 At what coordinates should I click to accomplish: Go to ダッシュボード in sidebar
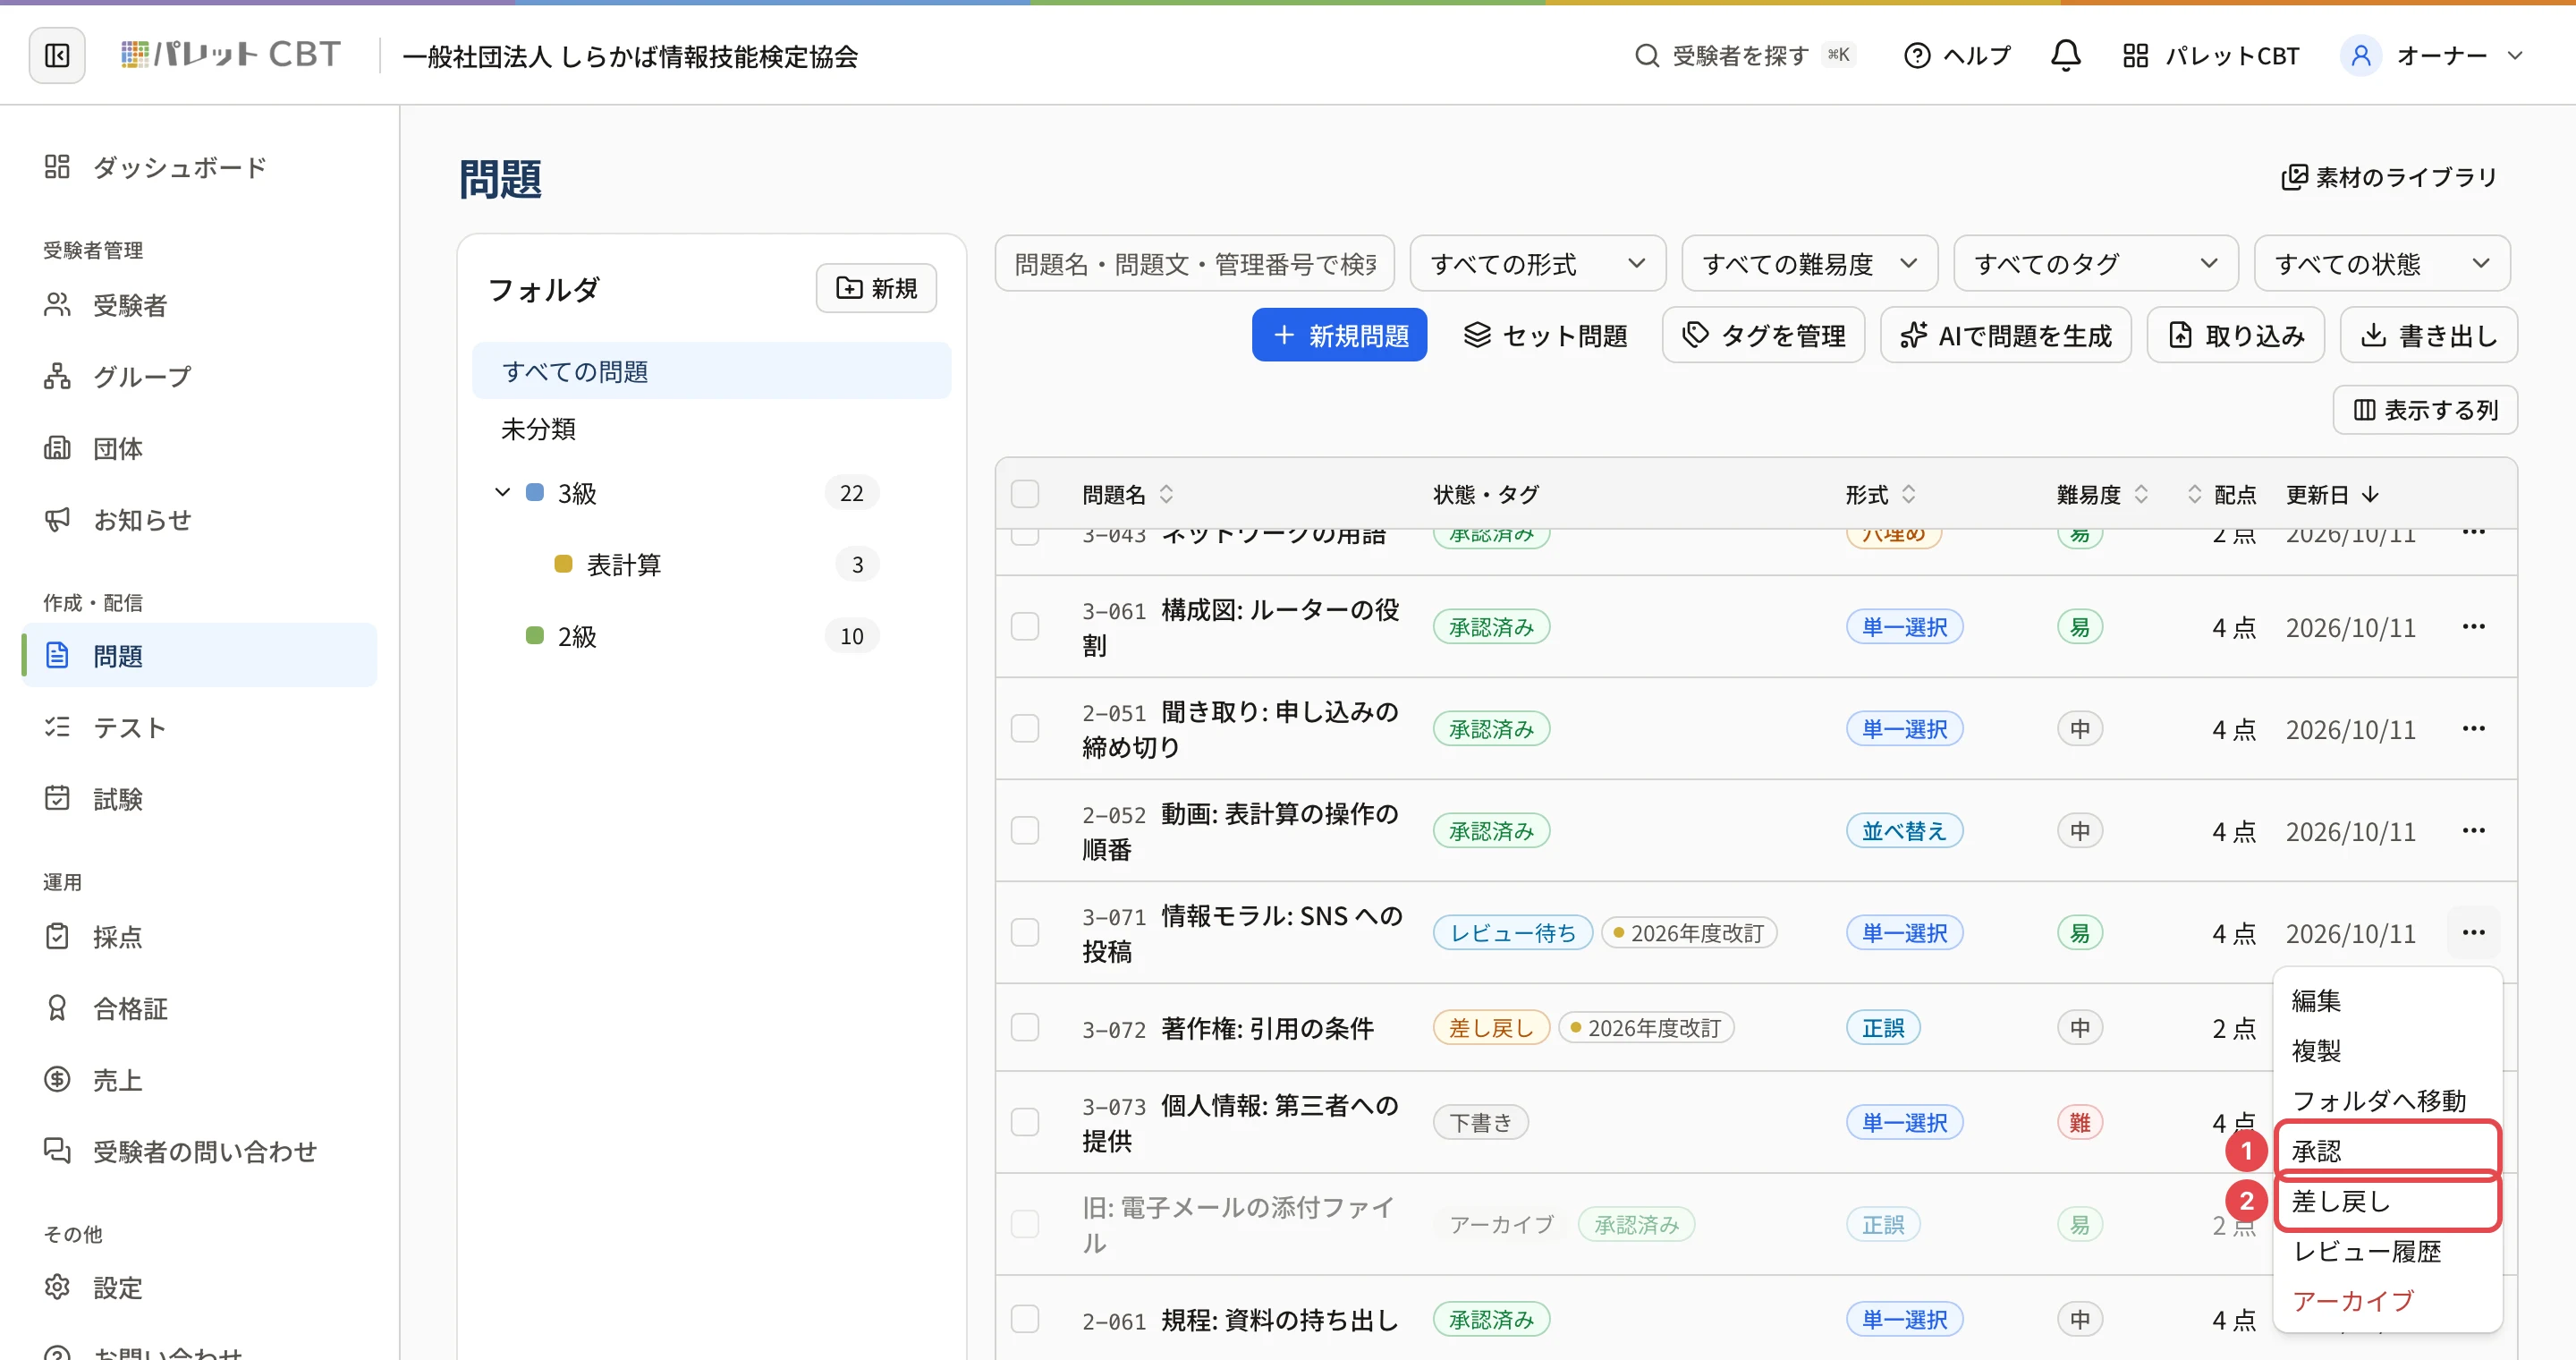200,166
